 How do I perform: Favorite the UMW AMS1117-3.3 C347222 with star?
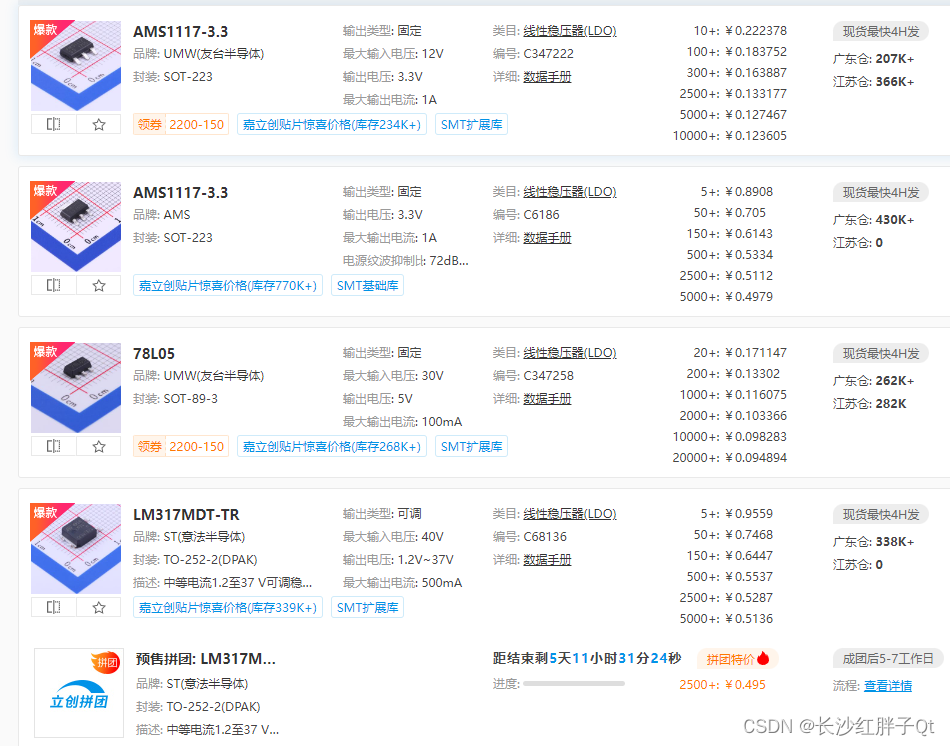[99, 124]
